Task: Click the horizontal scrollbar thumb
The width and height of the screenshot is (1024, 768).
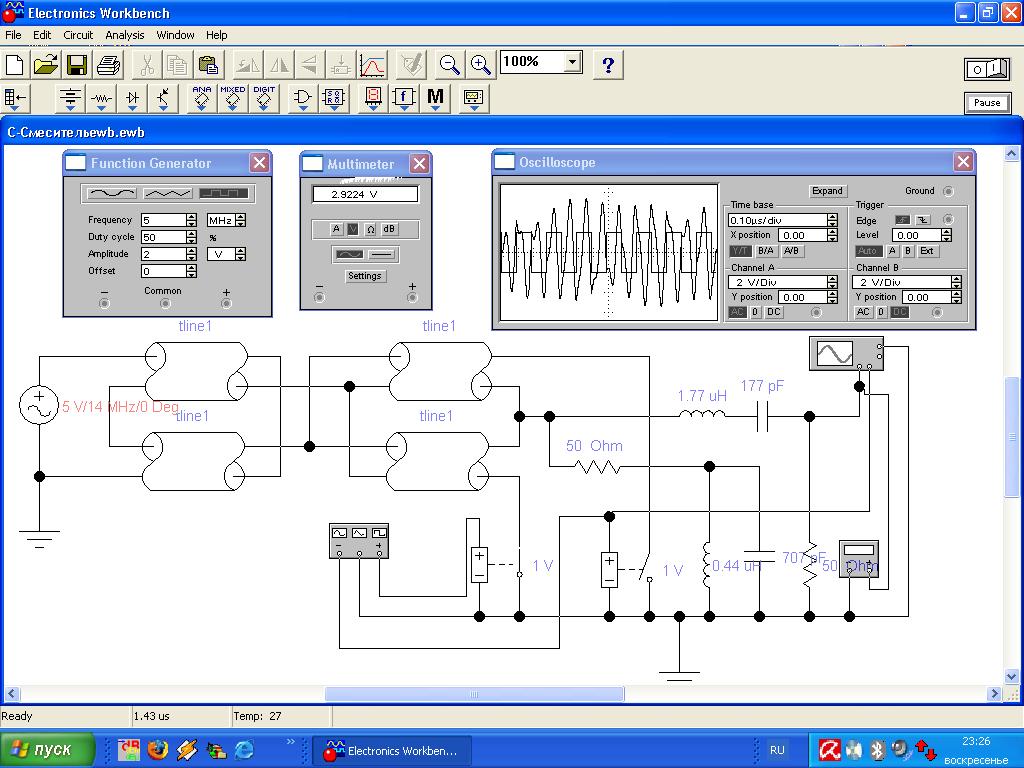Action: tap(474, 694)
